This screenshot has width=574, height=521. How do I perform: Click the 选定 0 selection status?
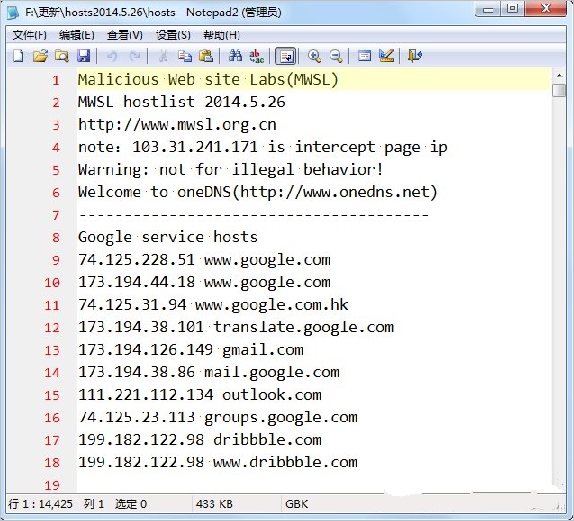131,504
